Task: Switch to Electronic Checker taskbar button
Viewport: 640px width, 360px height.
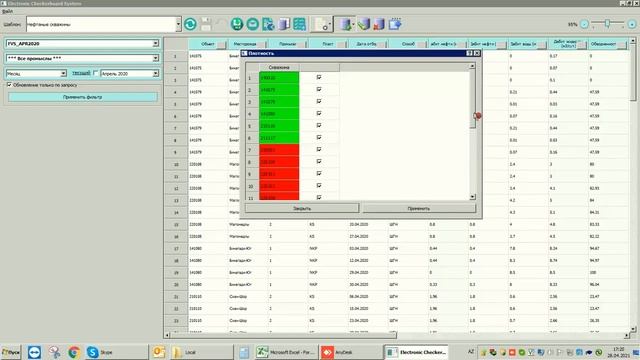Action: click(416, 352)
